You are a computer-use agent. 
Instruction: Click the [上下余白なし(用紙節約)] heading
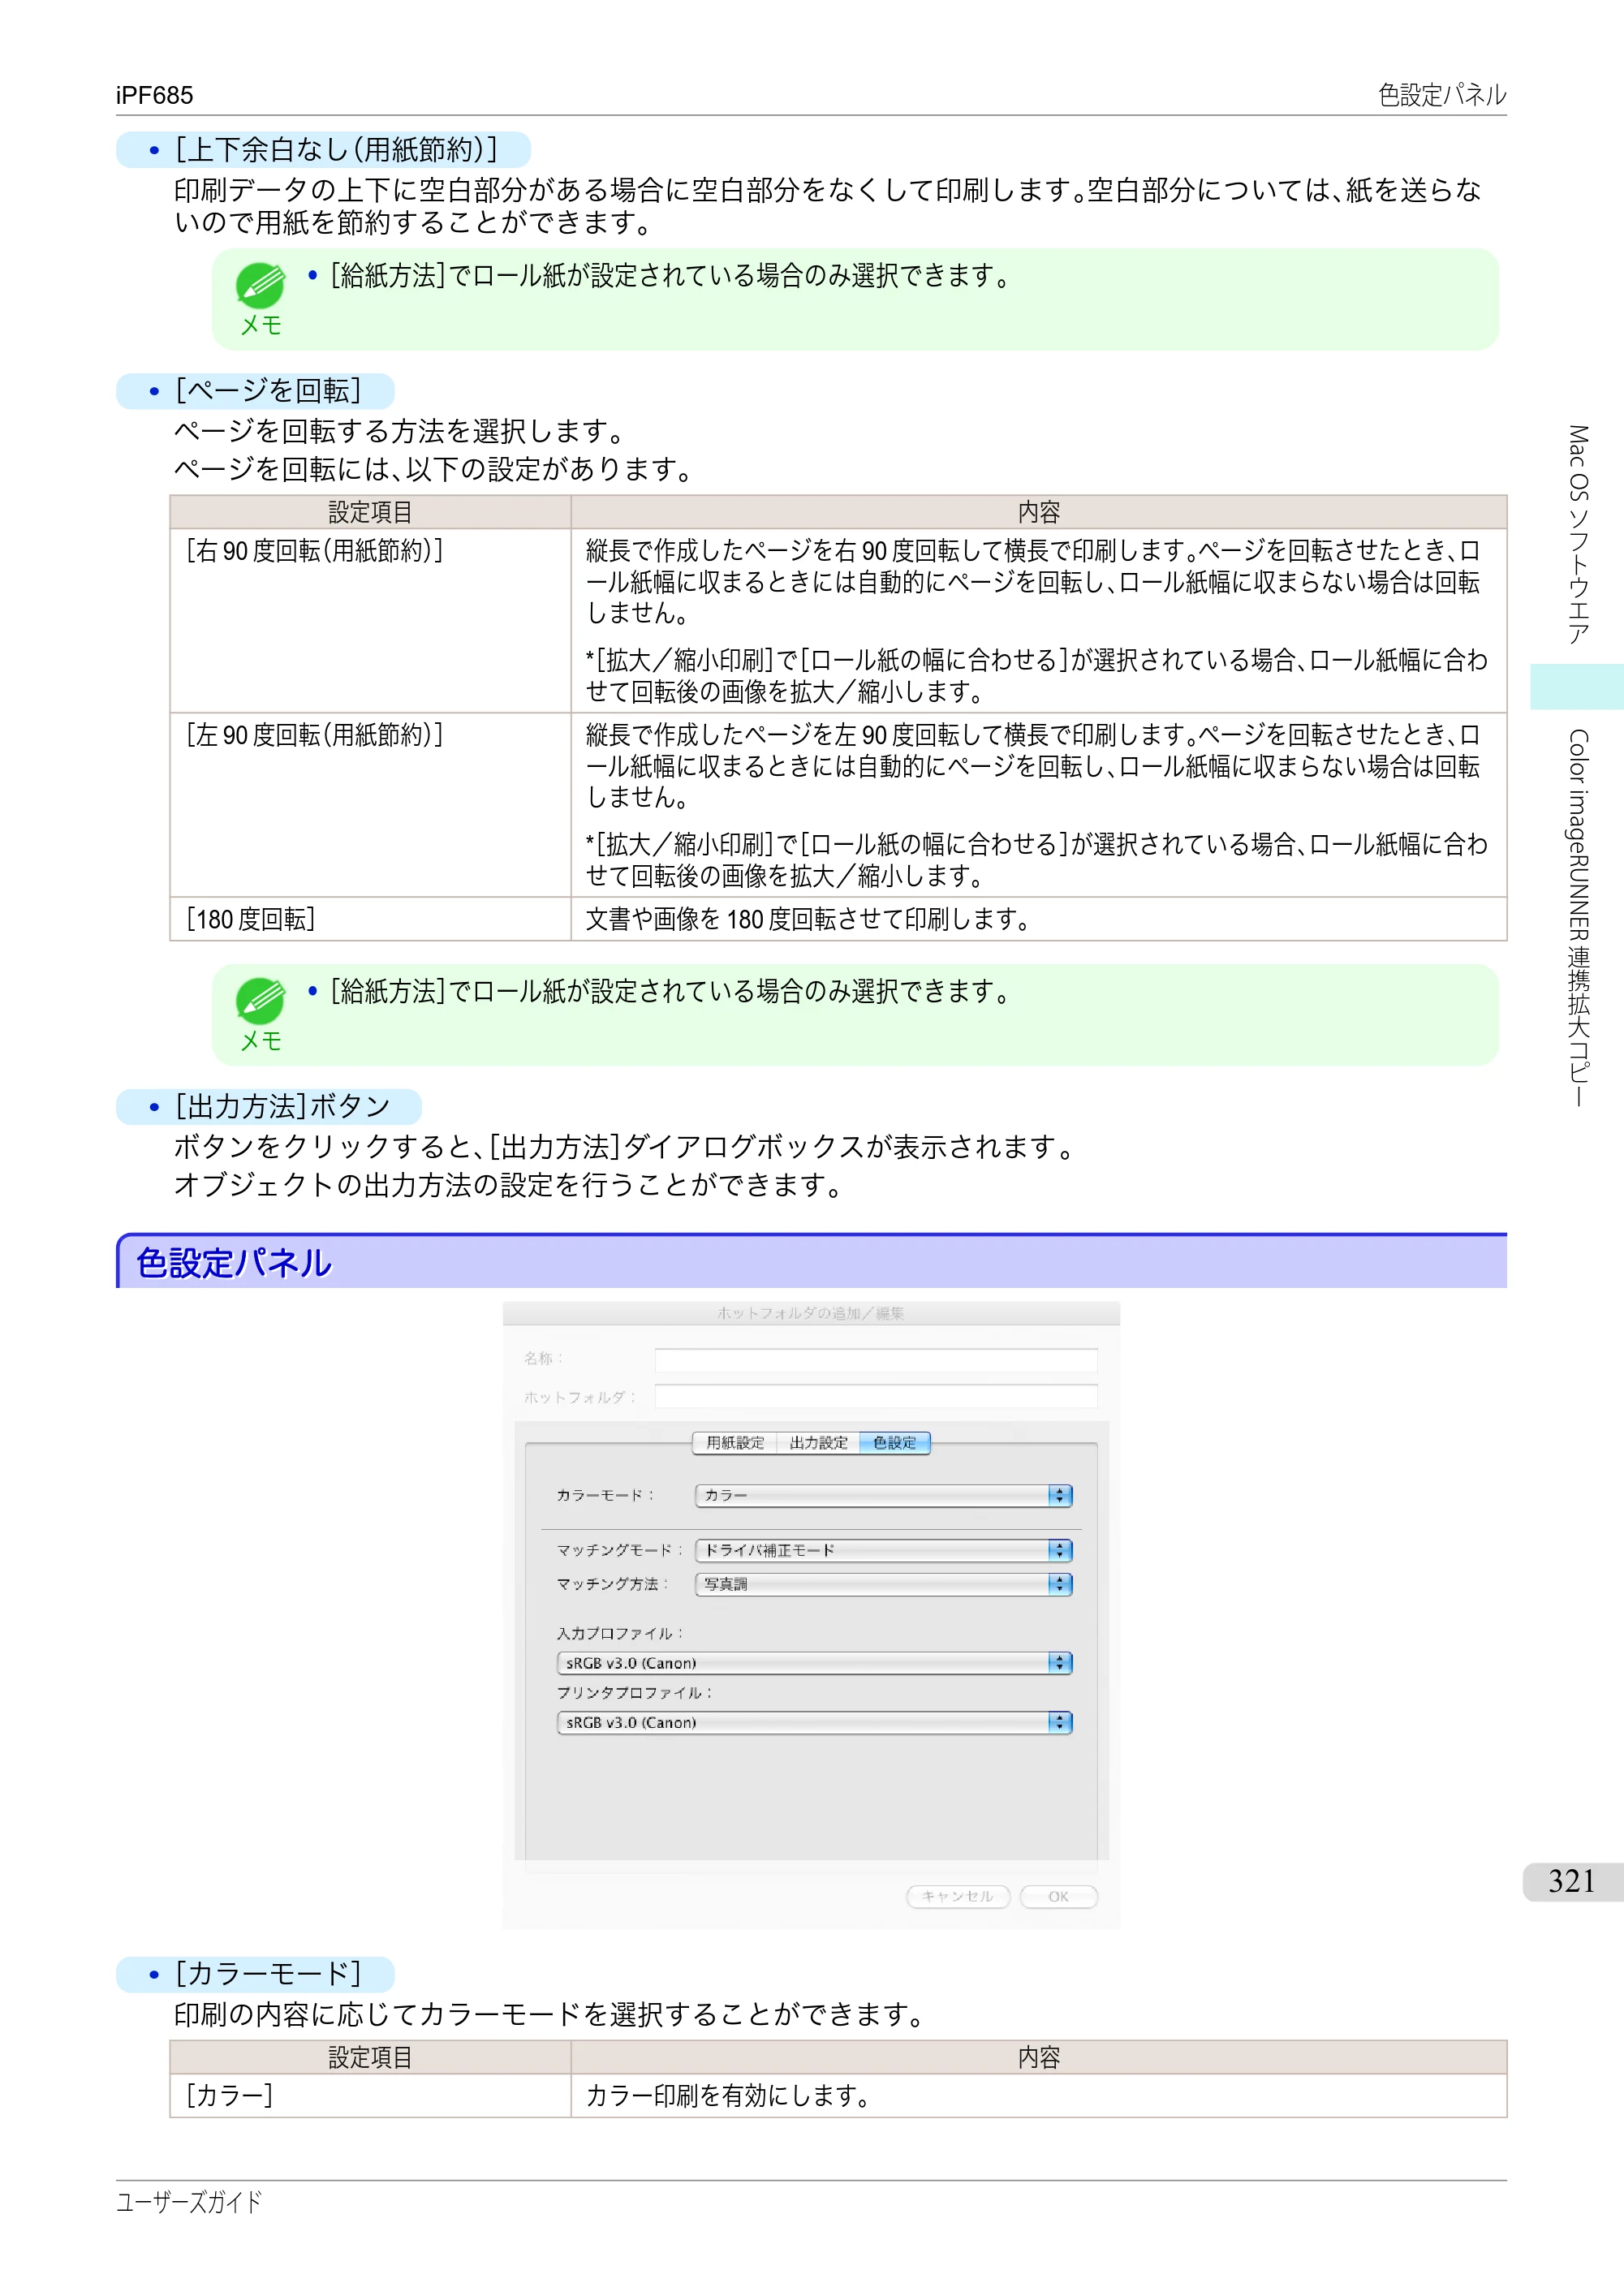(336, 150)
